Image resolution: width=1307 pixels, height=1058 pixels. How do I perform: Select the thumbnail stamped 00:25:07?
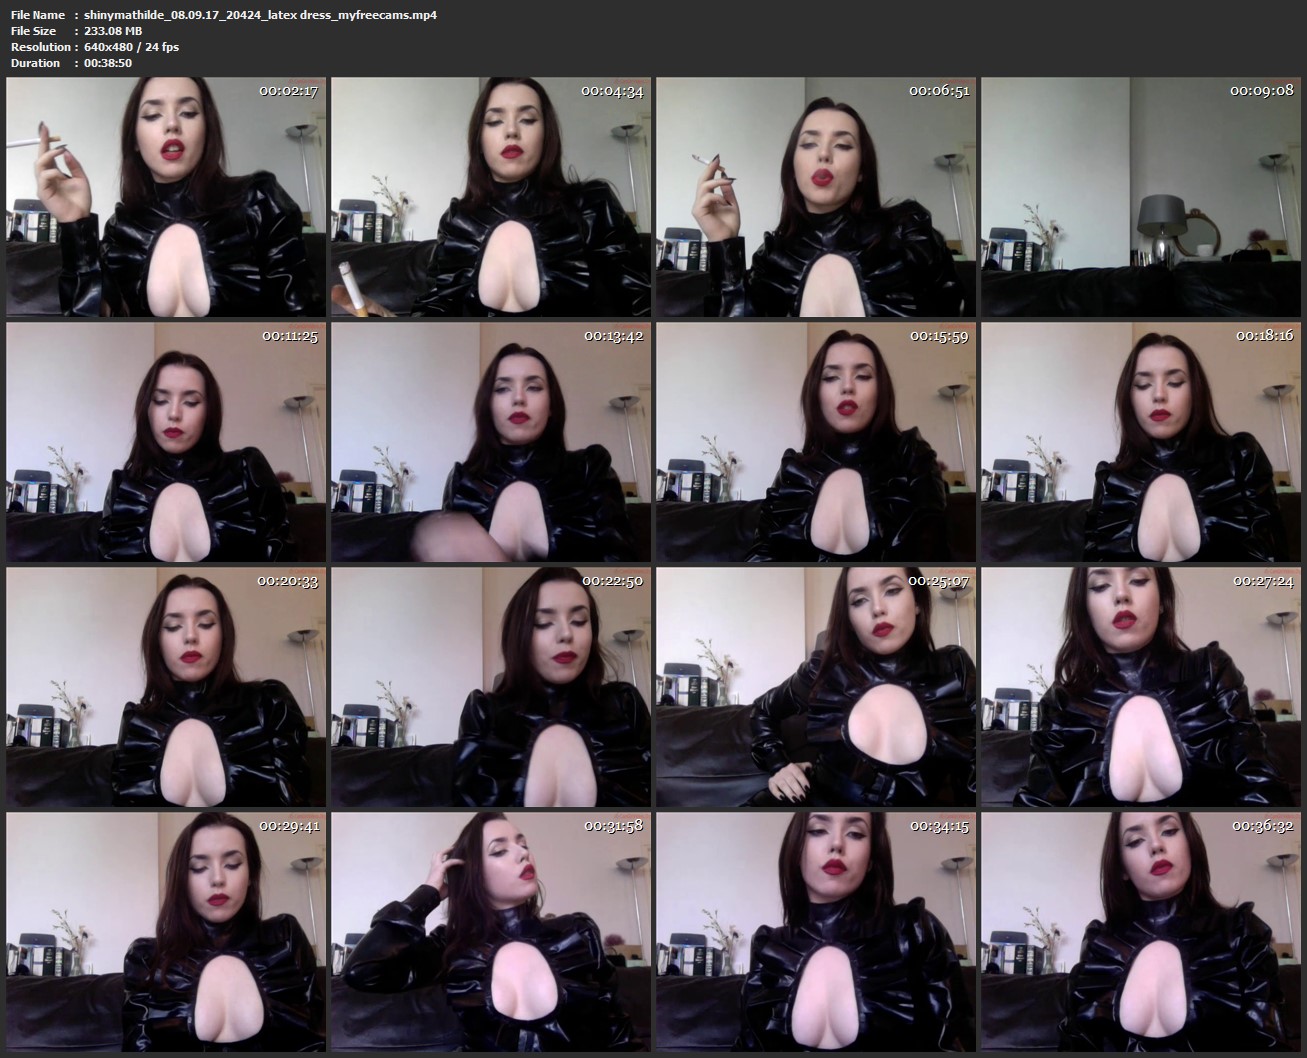pyautogui.click(x=816, y=687)
